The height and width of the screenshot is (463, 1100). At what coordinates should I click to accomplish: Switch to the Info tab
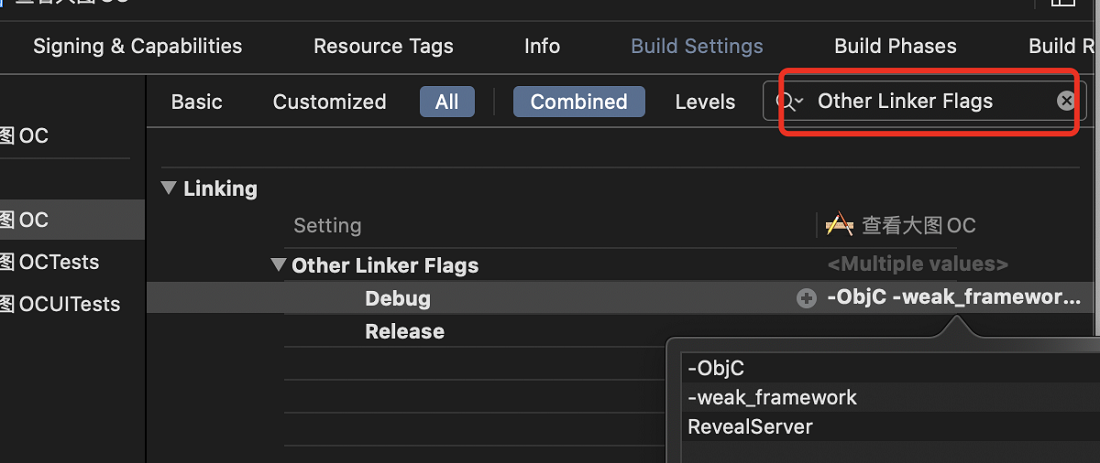(x=542, y=46)
